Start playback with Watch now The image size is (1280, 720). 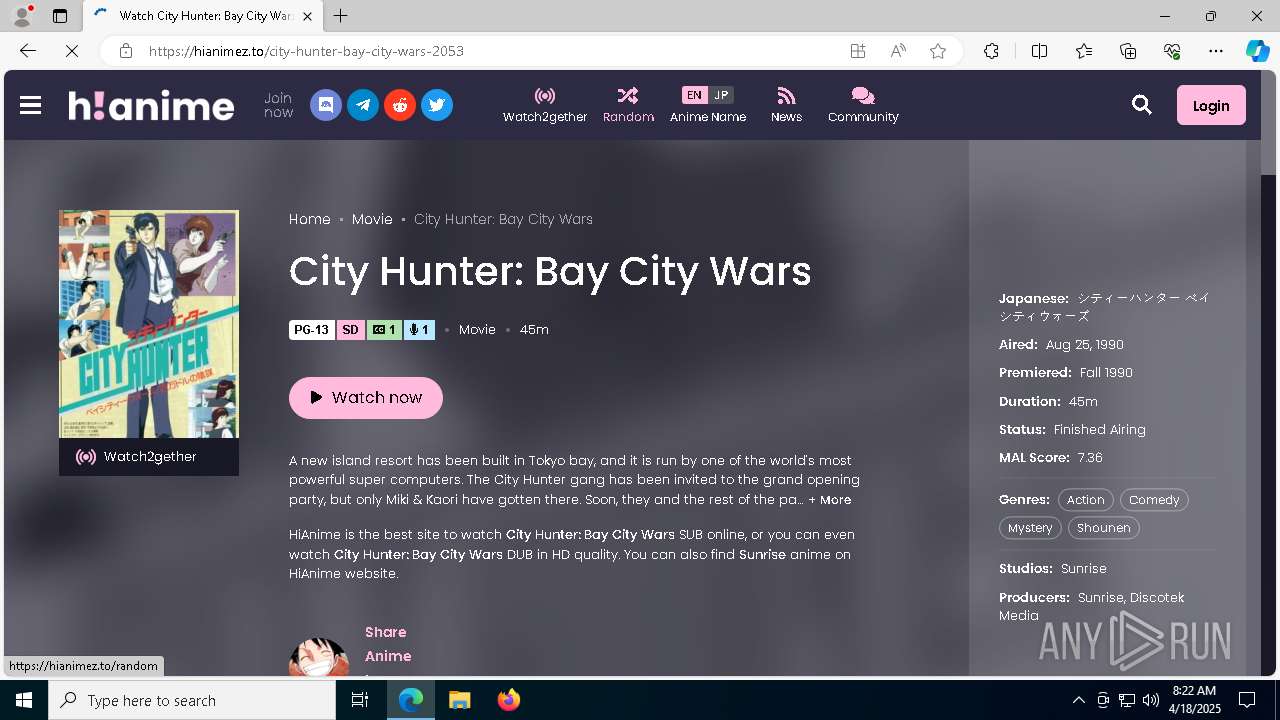[366, 397]
